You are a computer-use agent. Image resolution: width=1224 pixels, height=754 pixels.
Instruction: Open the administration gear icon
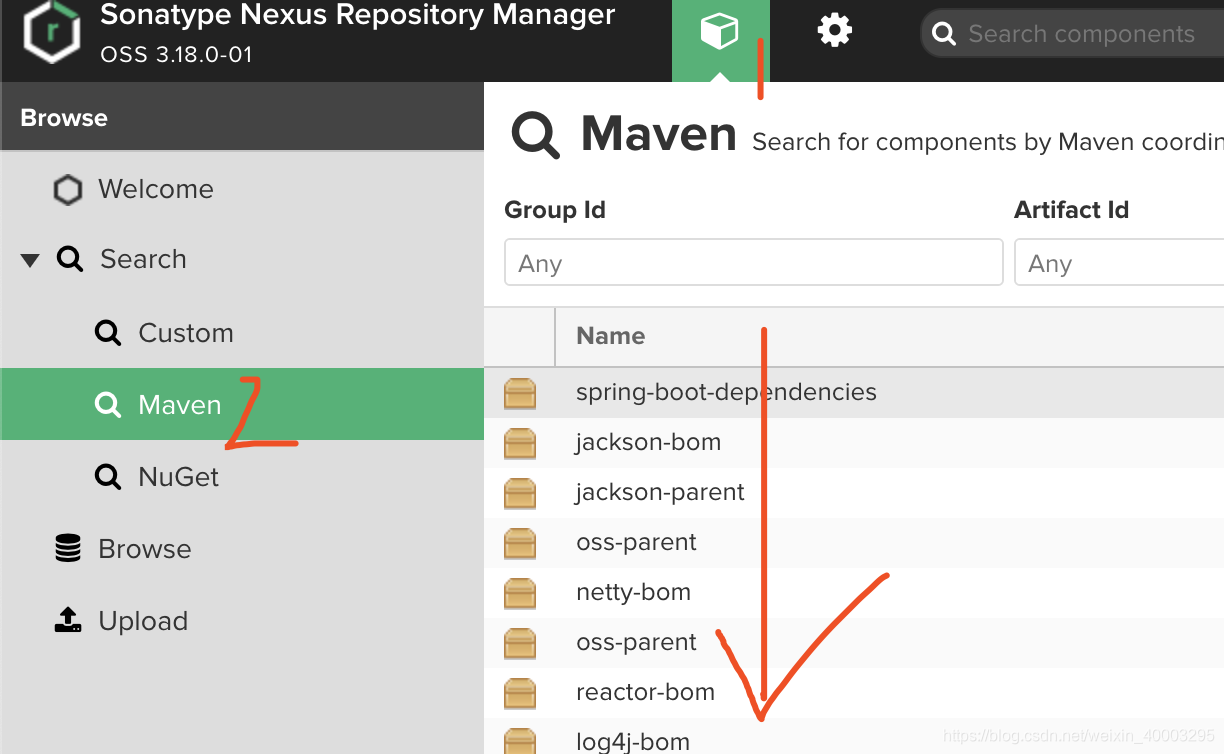(834, 31)
